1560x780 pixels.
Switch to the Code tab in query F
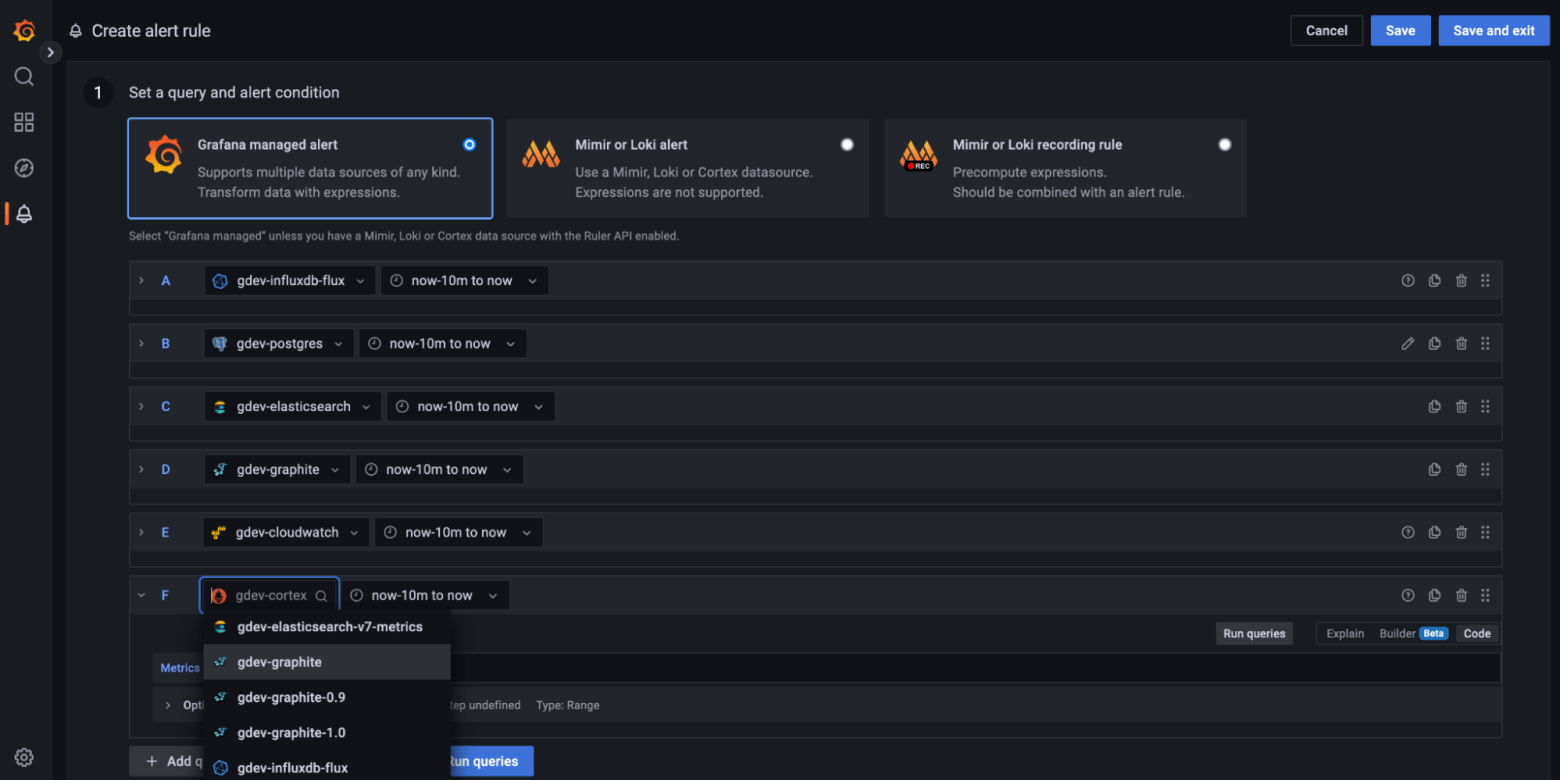tap(1477, 633)
